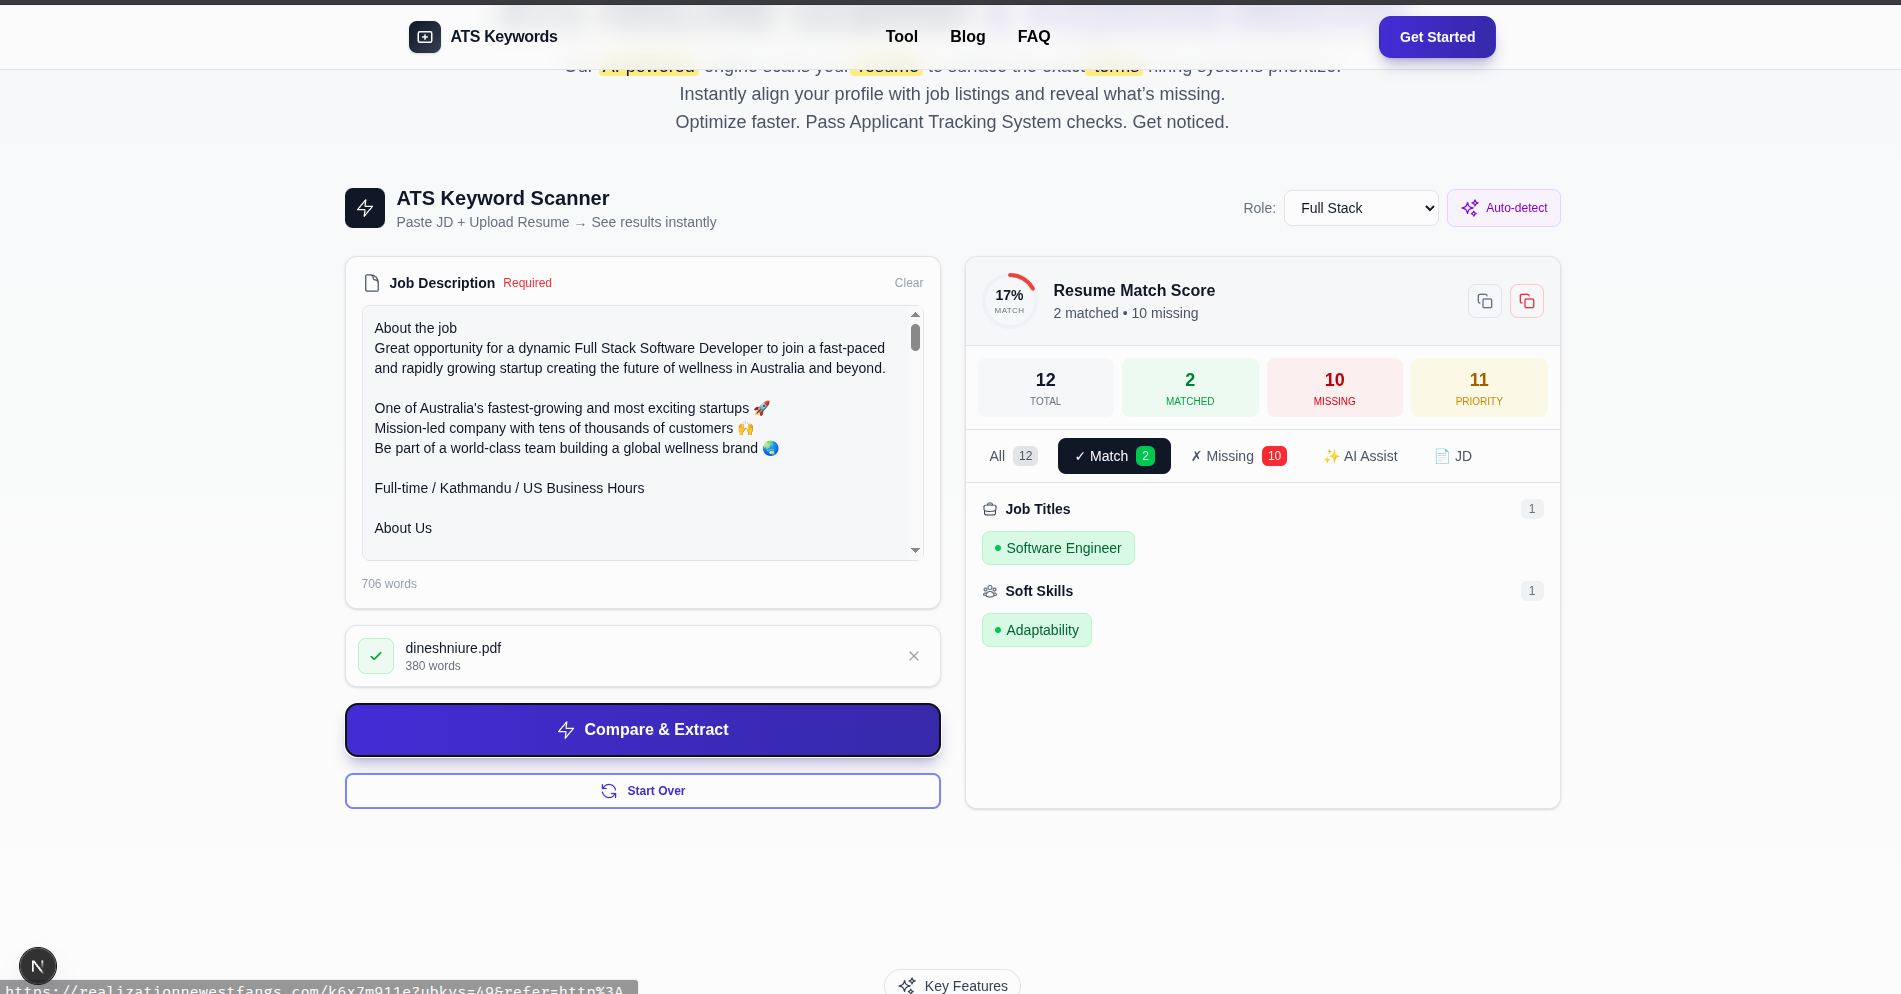Image resolution: width=1901 pixels, height=994 pixels.
Task: Switch to the JD tab
Action: pos(1452,456)
